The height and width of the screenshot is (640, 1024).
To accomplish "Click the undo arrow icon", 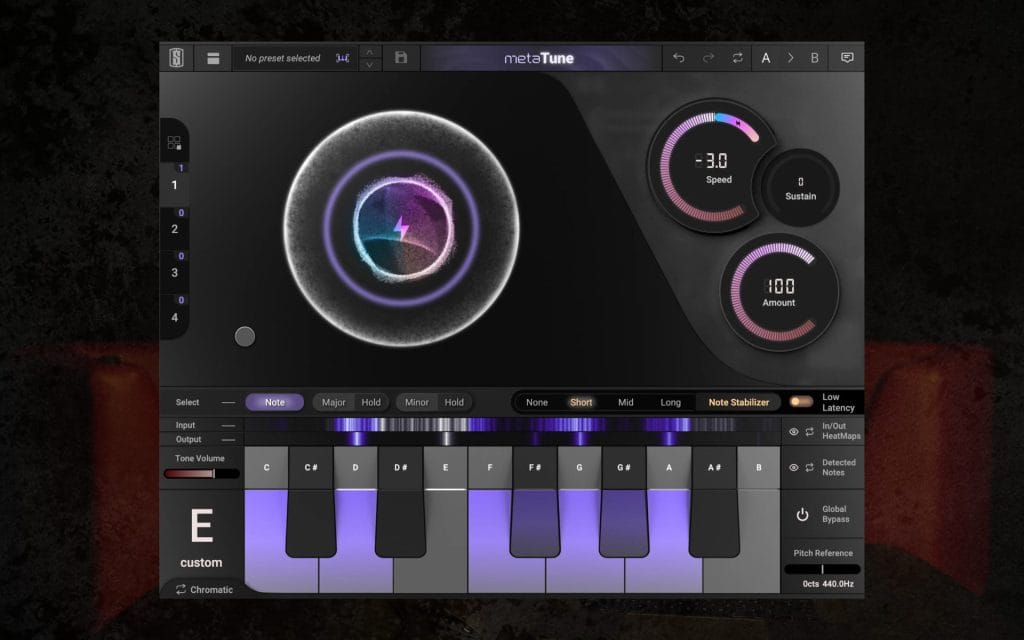I will 679,58.
